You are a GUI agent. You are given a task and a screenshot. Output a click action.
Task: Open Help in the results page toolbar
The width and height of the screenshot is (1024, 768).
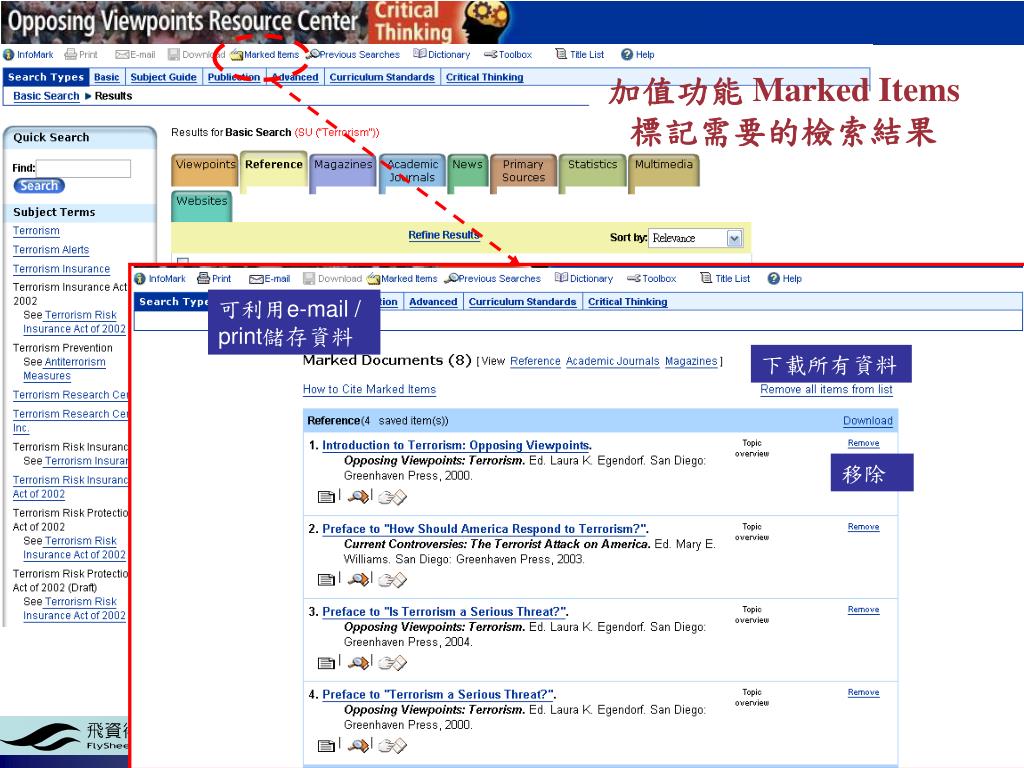637,55
